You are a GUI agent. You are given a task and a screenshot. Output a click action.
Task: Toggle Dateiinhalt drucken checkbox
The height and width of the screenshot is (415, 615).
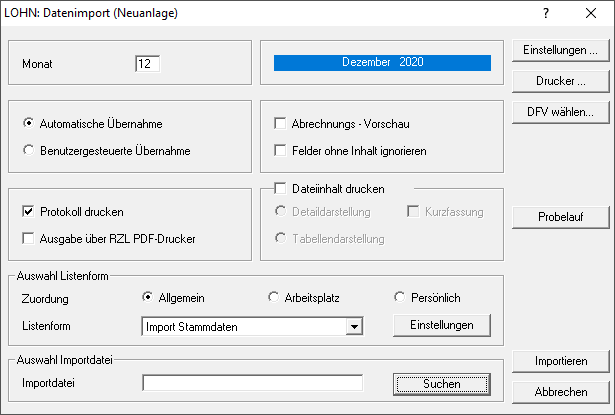click(x=281, y=188)
